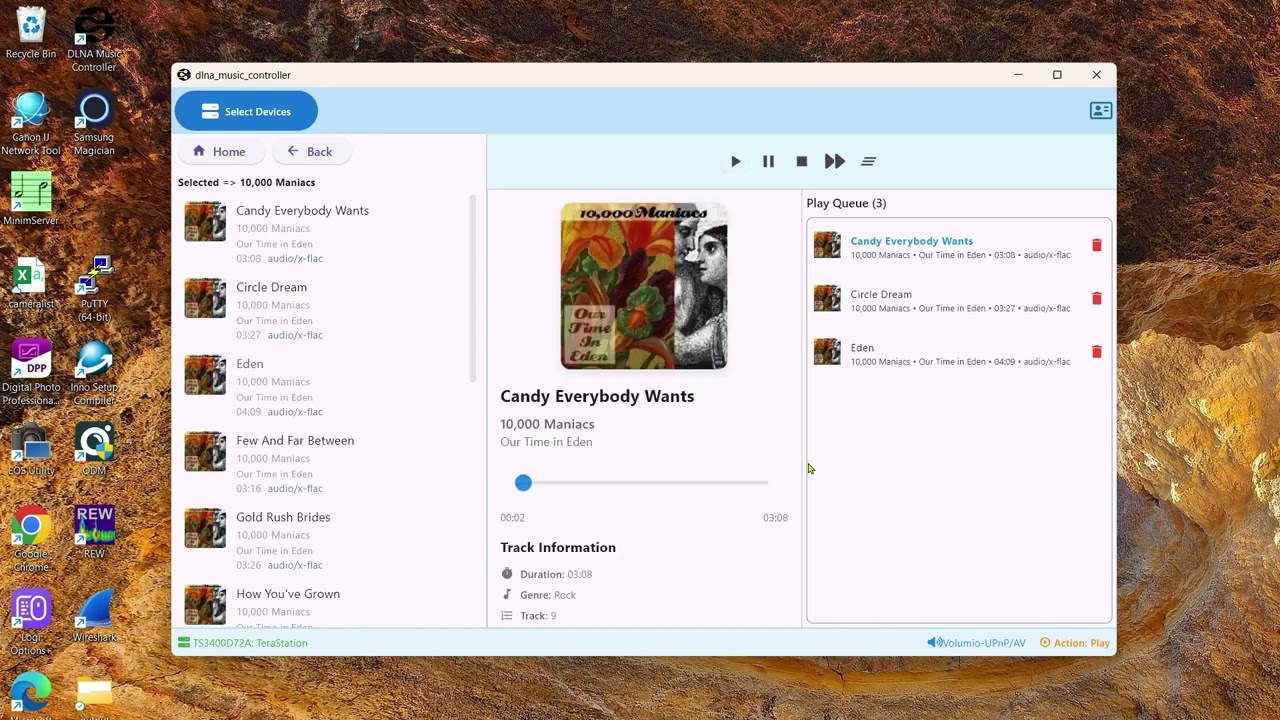Click the library list scrollbar

coord(473,288)
